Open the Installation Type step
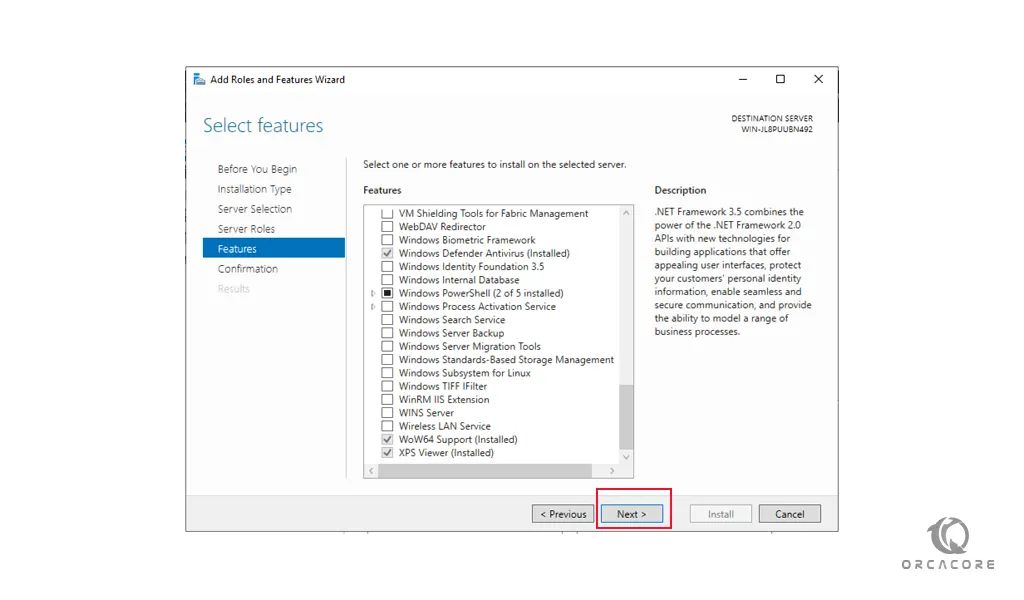 click(255, 189)
